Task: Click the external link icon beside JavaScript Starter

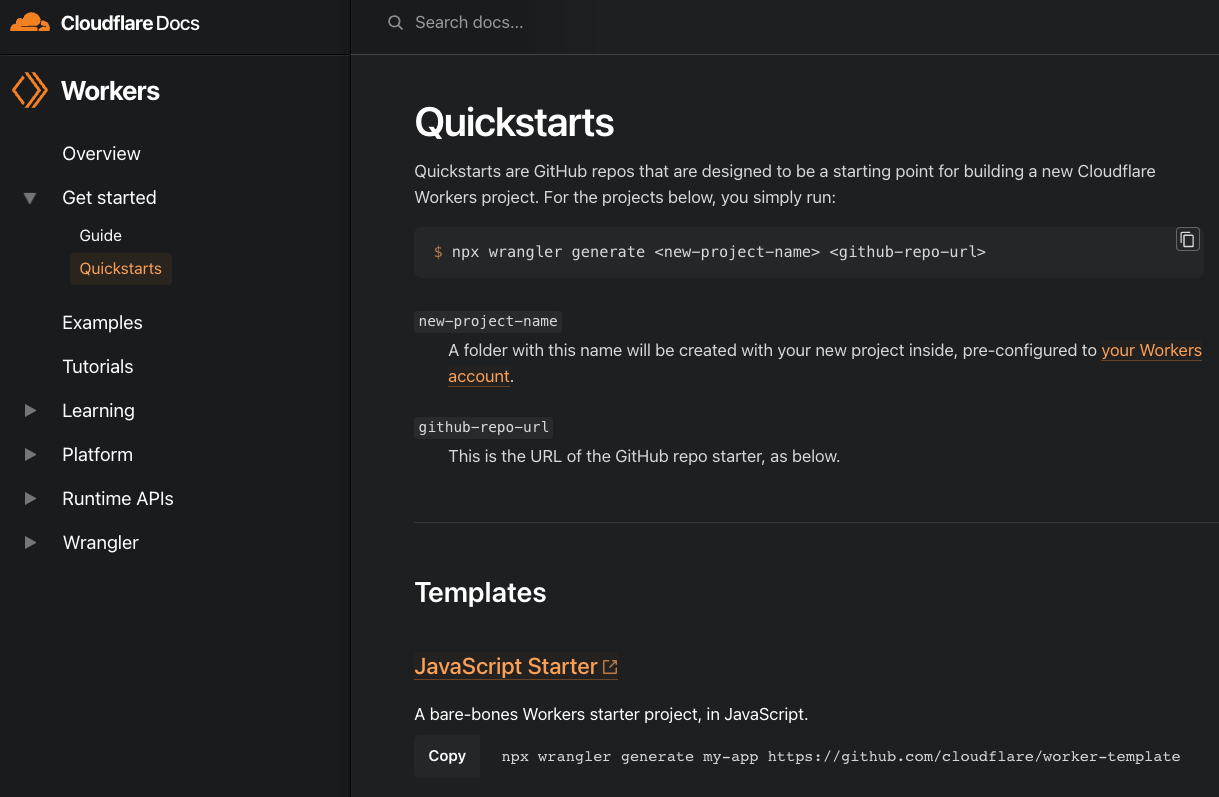Action: click(610, 667)
